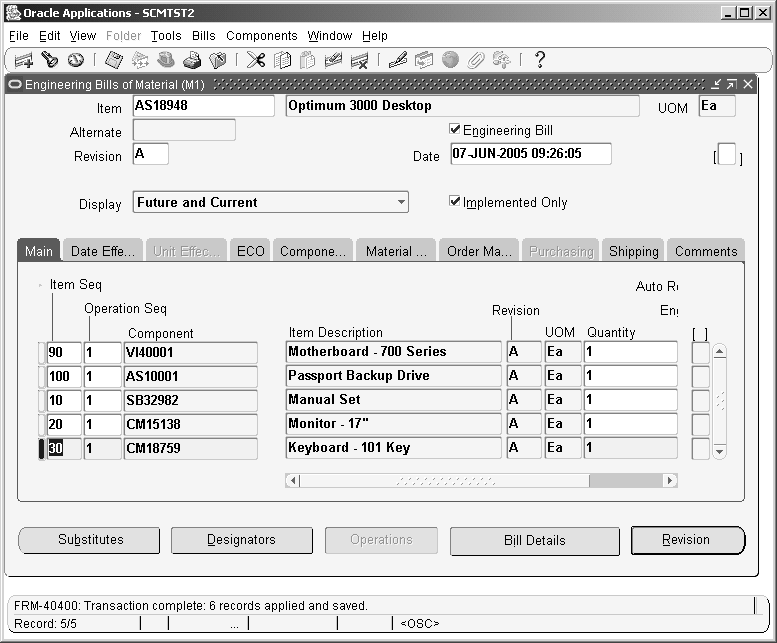Click the Translations globe icon
The height and width of the screenshot is (643, 777).
[x=450, y=60]
